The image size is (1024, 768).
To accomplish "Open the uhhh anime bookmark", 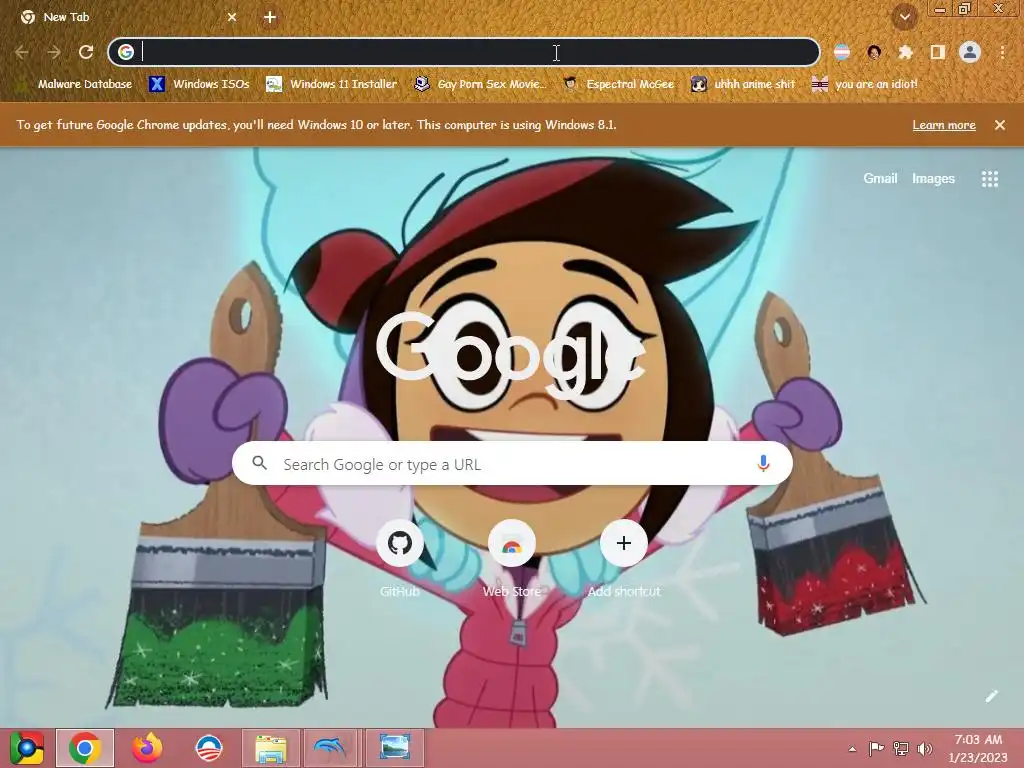I will pos(743,84).
